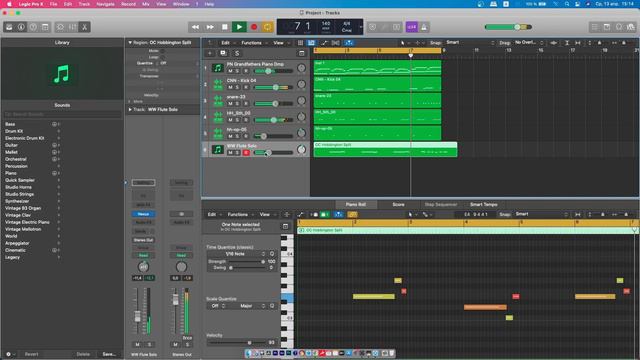This screenshot has width=640, height=360.
Task: Fast forward the playhead
Action: click(x=210, y=27)
